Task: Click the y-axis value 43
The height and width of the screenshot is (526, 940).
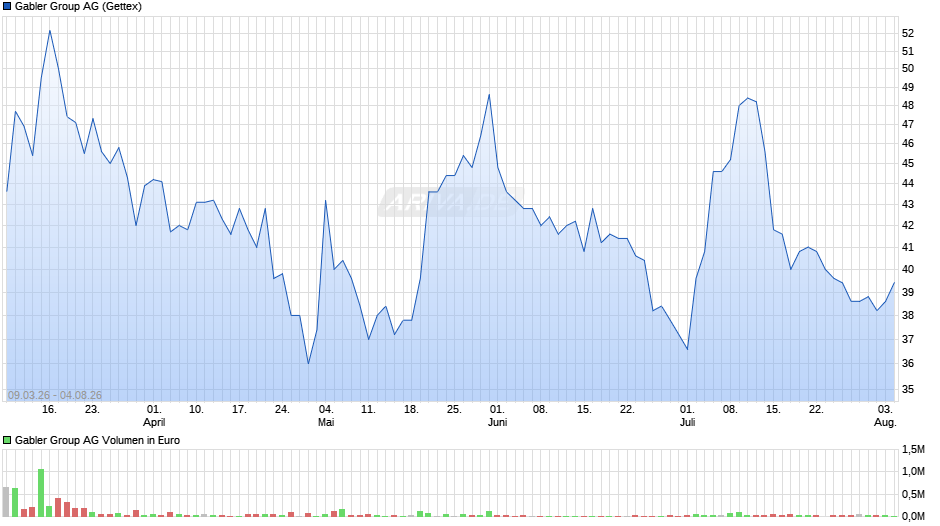Action: pyautogui.click(x=908, y=205)
